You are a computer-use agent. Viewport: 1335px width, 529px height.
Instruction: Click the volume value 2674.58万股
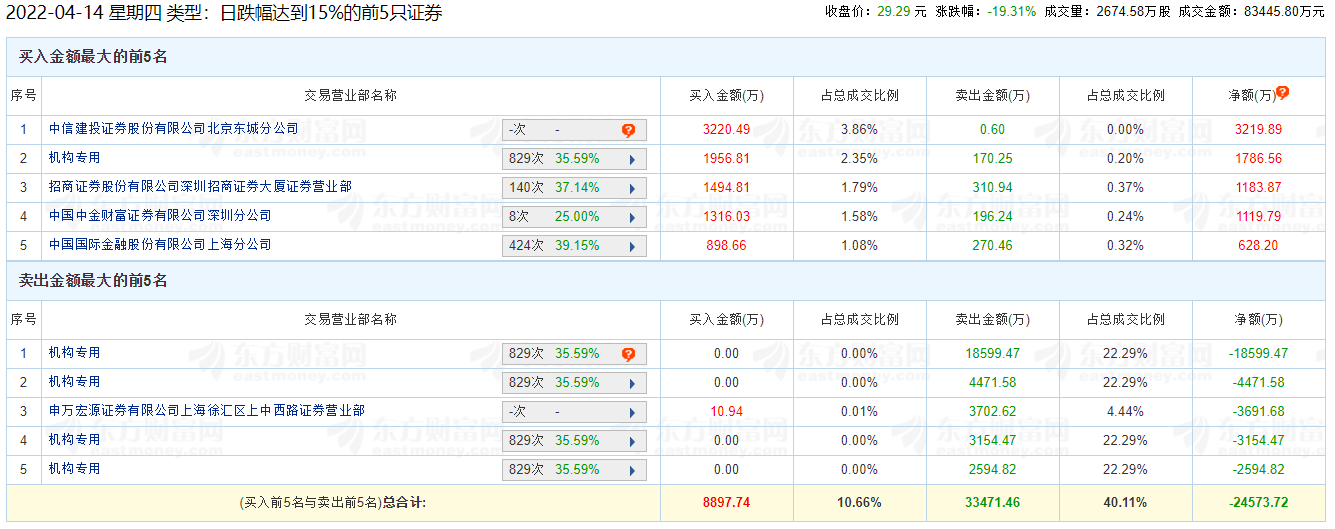[1133, 12]
